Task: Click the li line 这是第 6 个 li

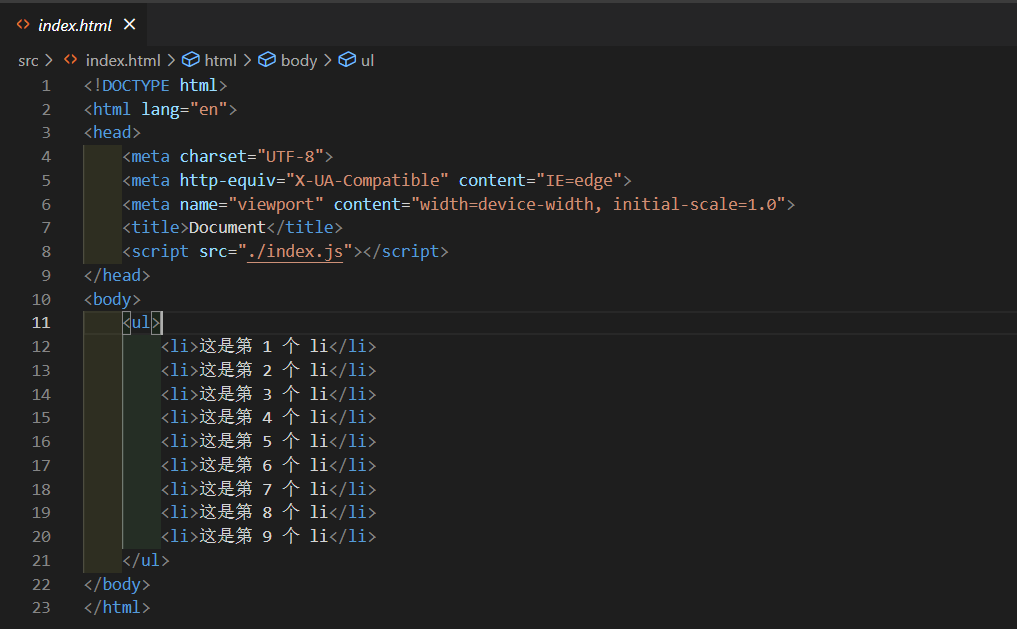Action: pos(269,466)
